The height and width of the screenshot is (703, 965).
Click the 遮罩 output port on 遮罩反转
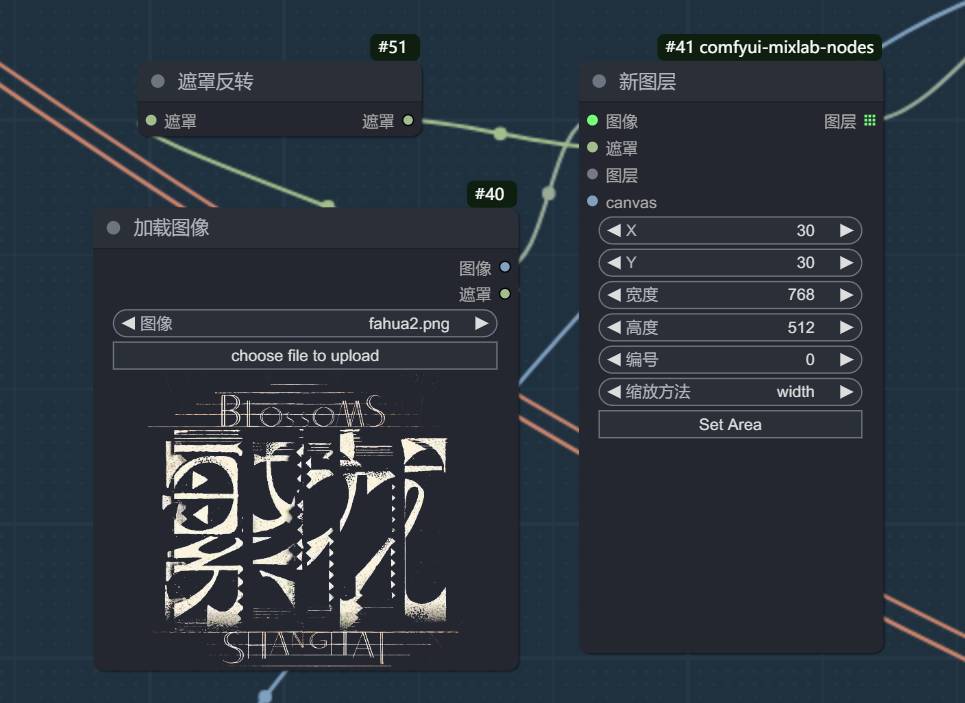pos(407,121)
